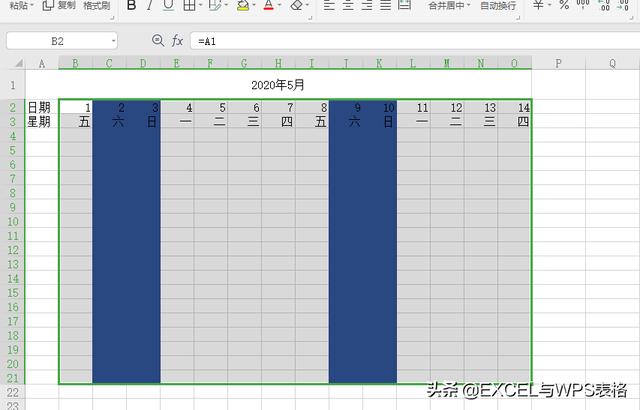Select column header Q
Screen dimensions: 640x410
pyautogui.click(x=612, y=63)
